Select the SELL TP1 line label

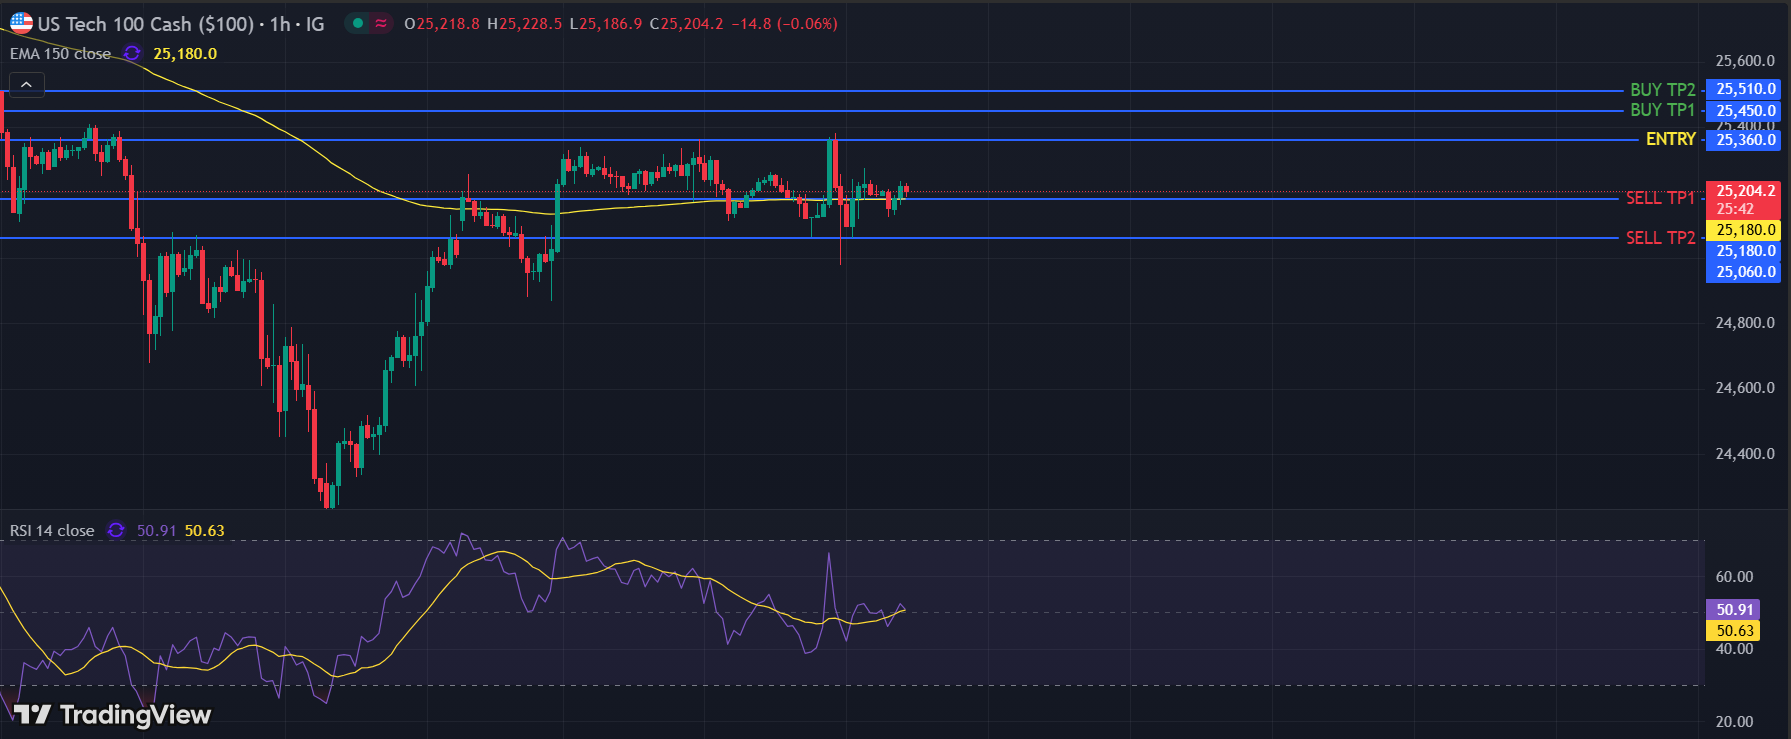pyautogui.click(x=1660, y=198)
